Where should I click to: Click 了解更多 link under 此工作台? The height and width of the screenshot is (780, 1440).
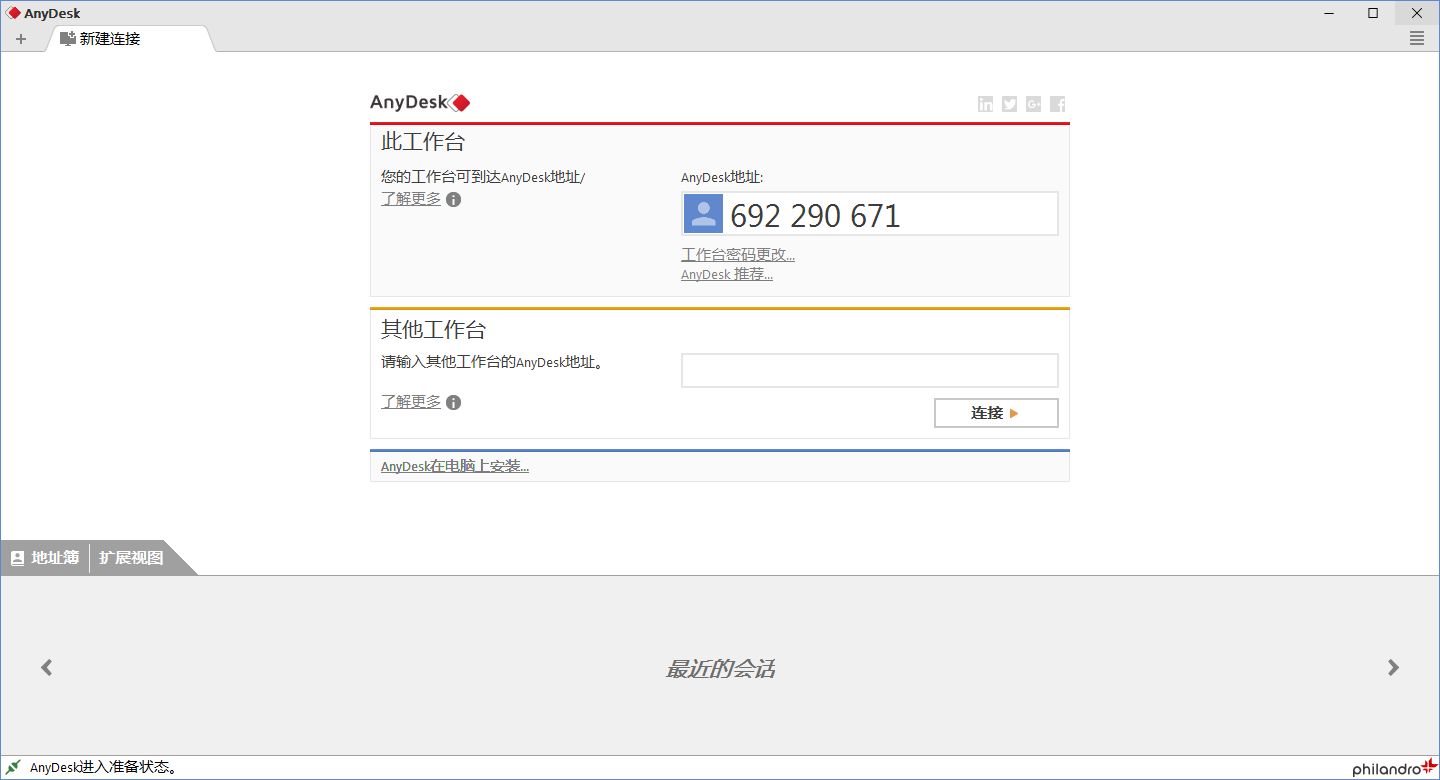pos(411,199)
